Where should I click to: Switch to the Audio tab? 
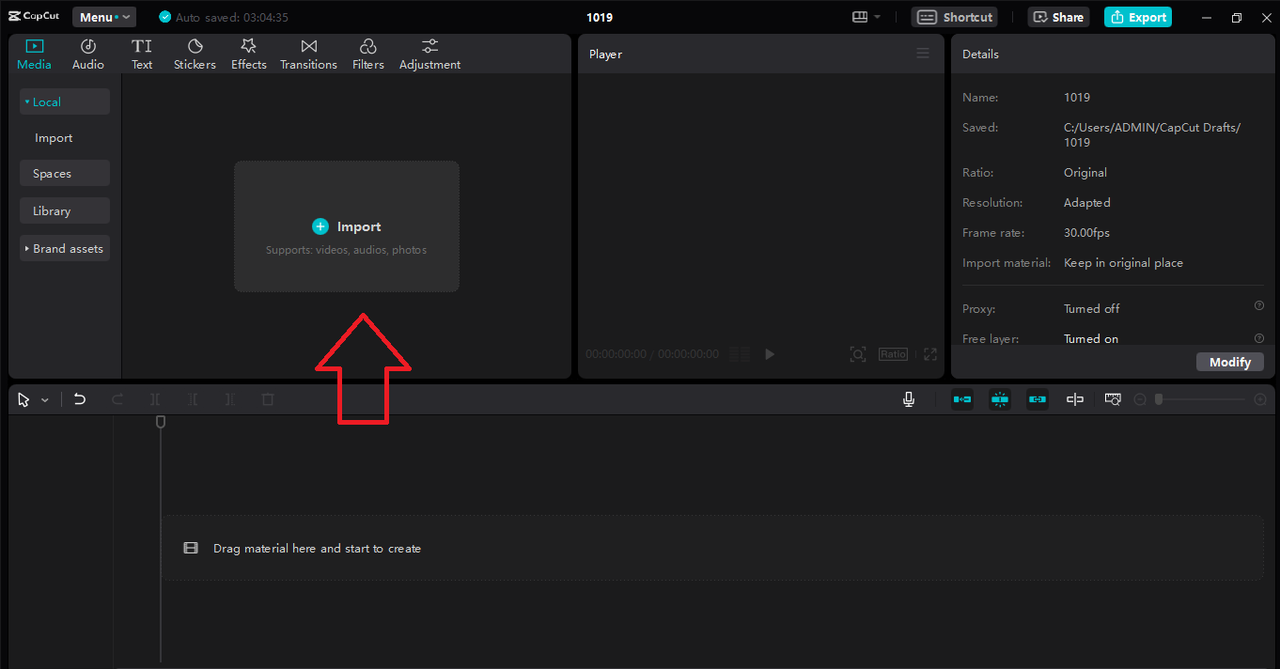coord(88,54)
